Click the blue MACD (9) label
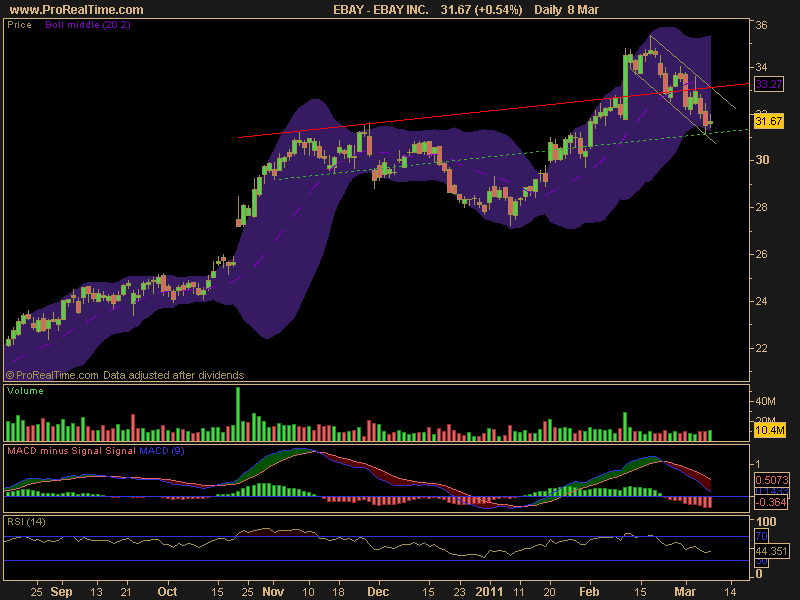 tap(162, 451)
